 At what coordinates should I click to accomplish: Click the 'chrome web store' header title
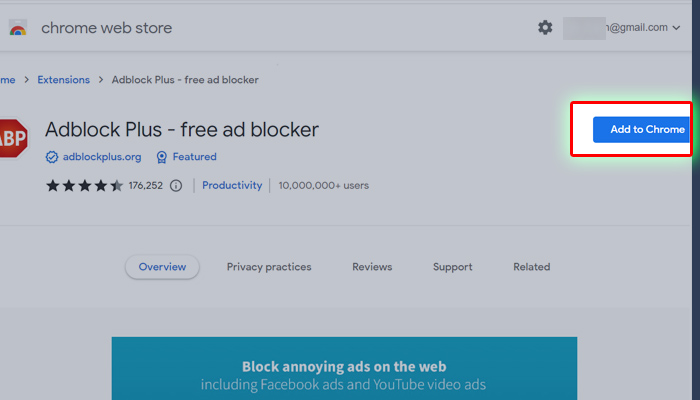tap(106, 28)
